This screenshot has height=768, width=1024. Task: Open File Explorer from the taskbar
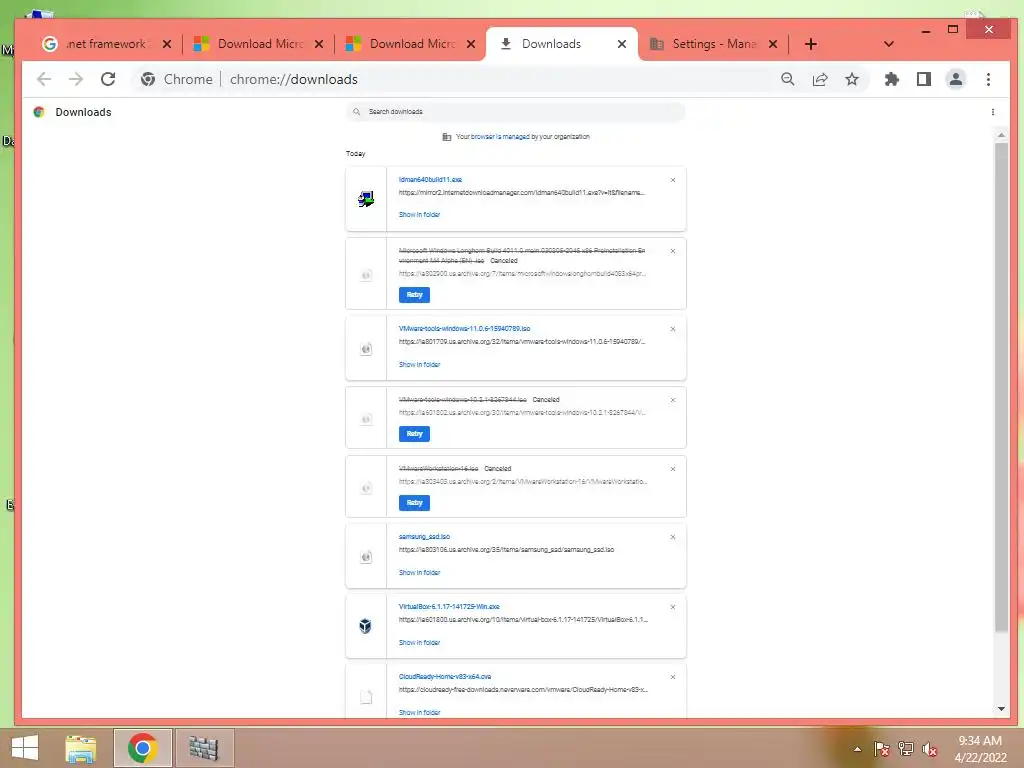point(81,748)
